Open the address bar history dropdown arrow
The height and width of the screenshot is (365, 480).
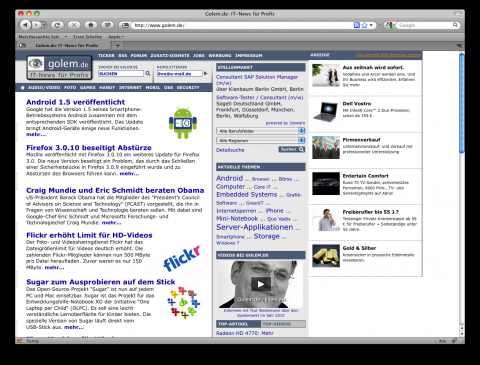[371, 25]
